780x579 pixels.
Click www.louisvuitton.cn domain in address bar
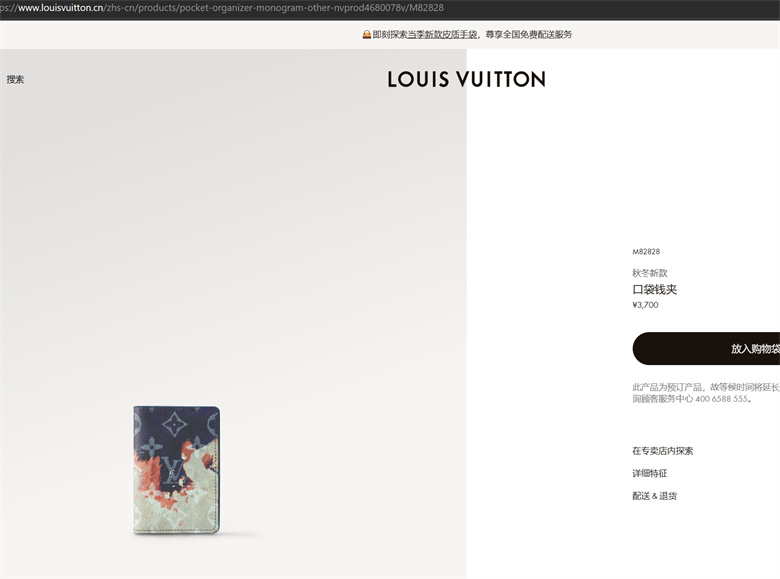tap(61, 8)
